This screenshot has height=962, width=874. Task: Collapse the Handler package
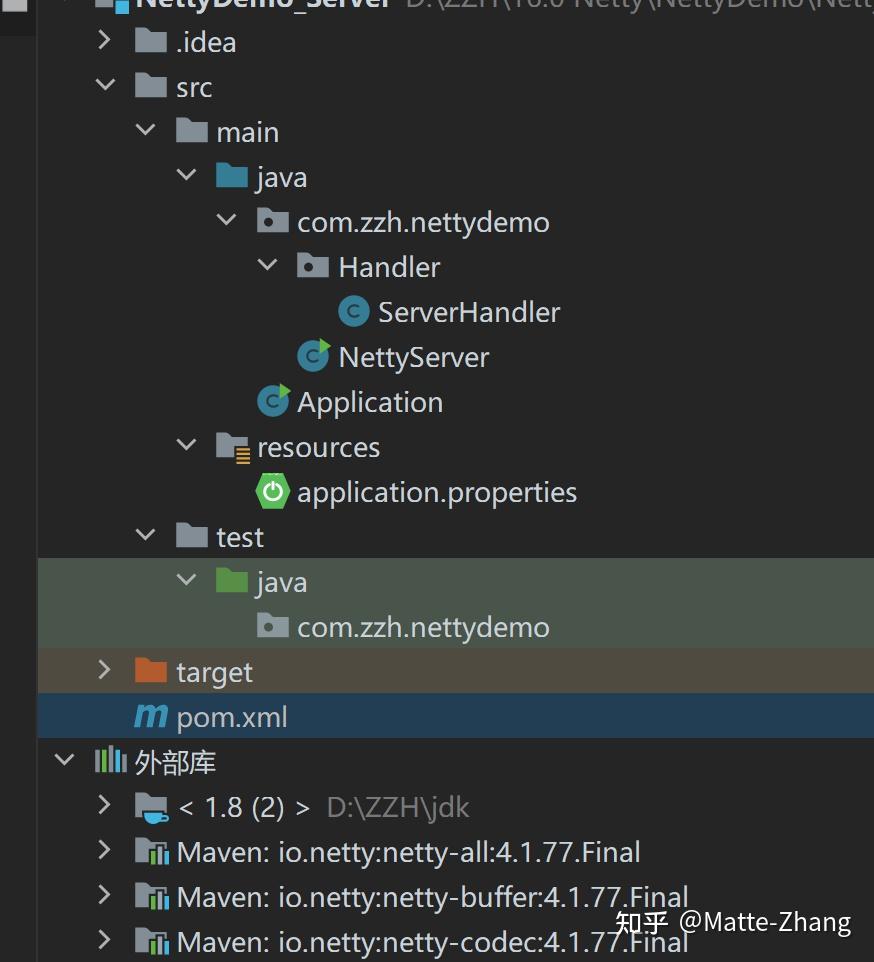[x=267, y=264]
